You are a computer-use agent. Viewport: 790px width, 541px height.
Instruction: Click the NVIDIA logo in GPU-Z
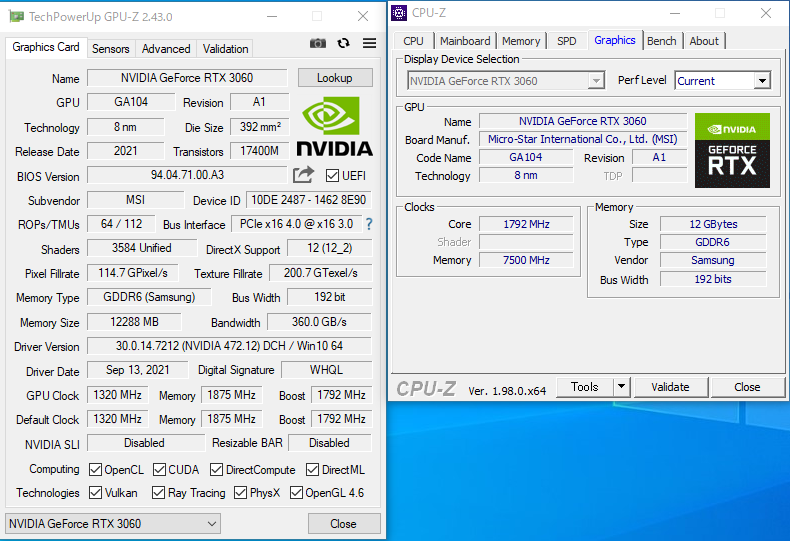335,126
